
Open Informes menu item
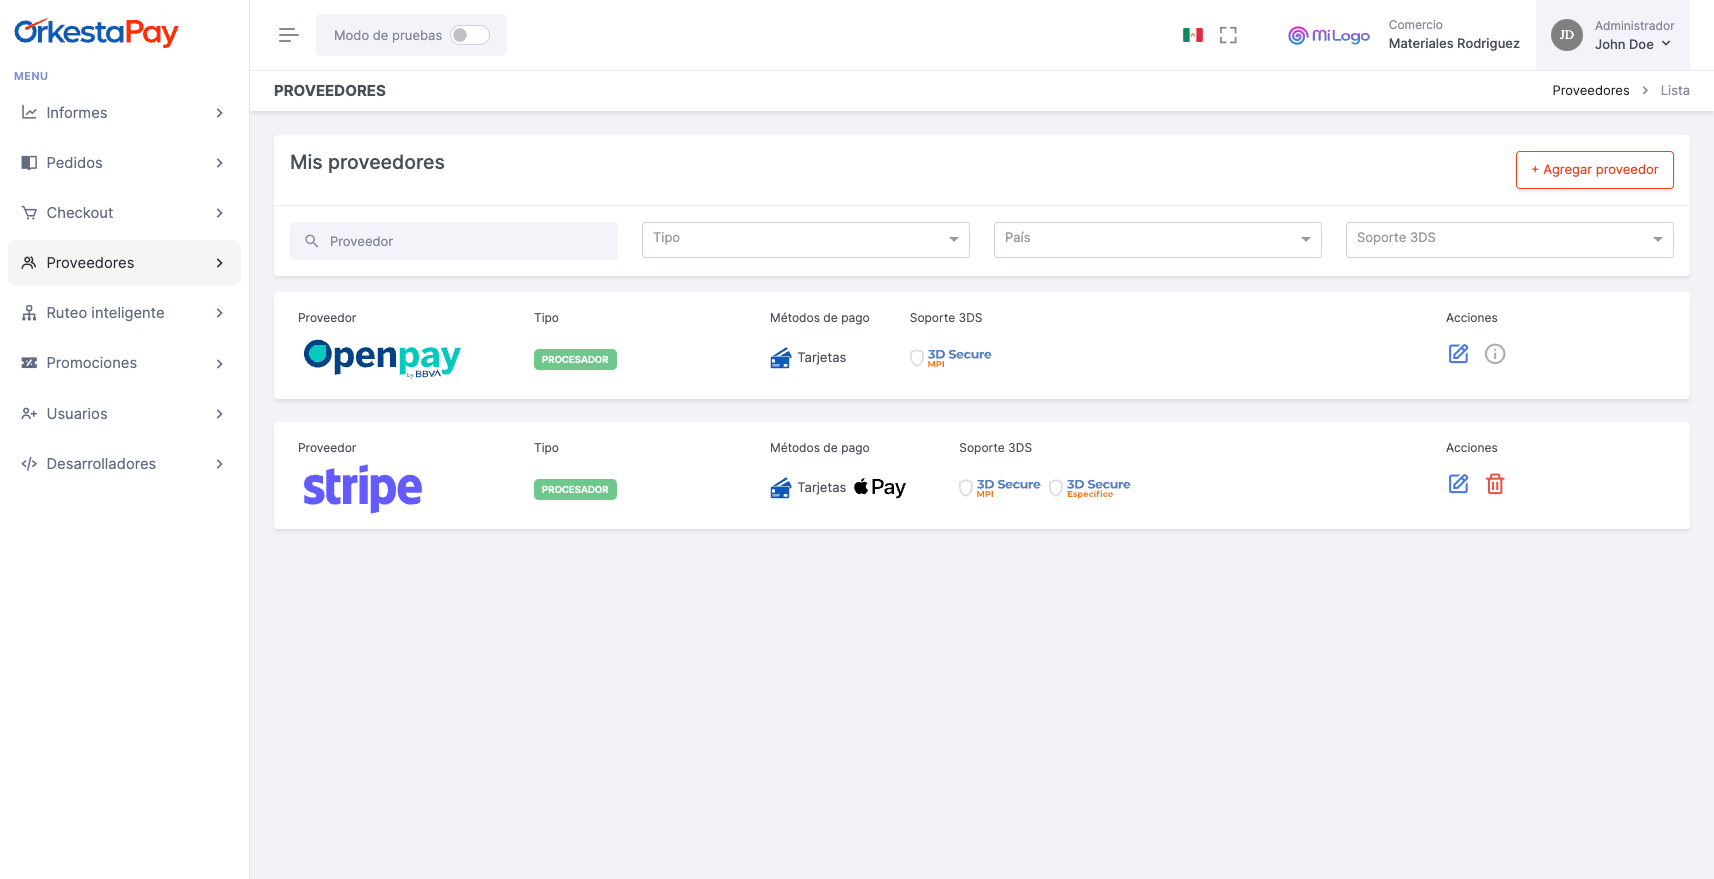[x=124, y=113]
